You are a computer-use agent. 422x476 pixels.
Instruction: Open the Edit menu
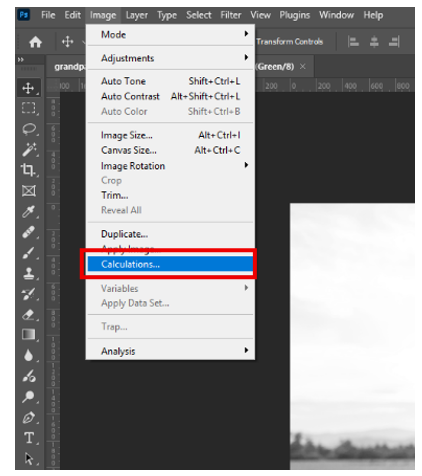click(73, 15)
